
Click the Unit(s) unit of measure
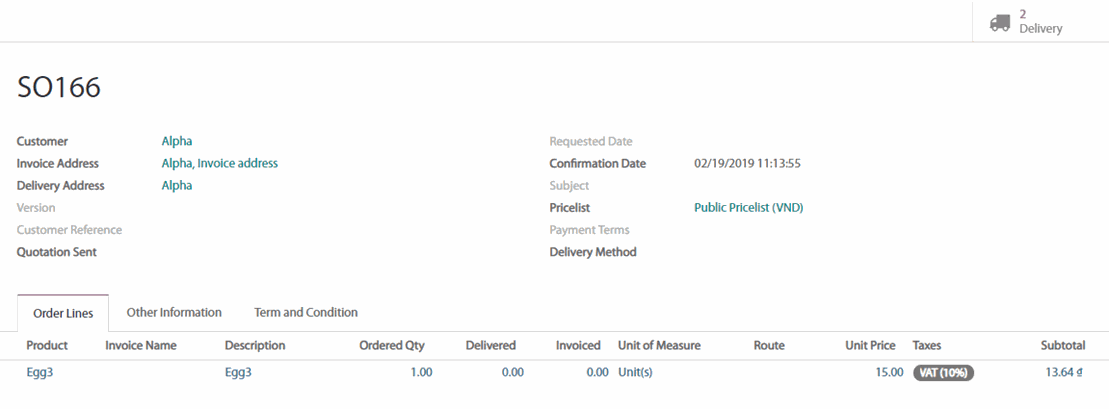click(635, 372)
